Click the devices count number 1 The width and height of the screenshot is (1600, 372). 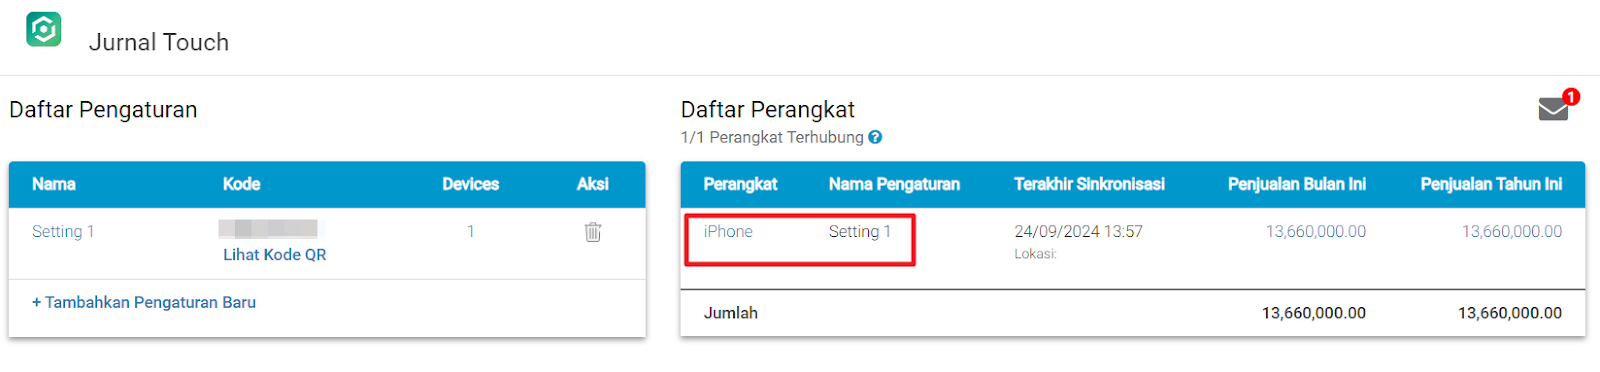pyautogui.click(x=470, y=232)
